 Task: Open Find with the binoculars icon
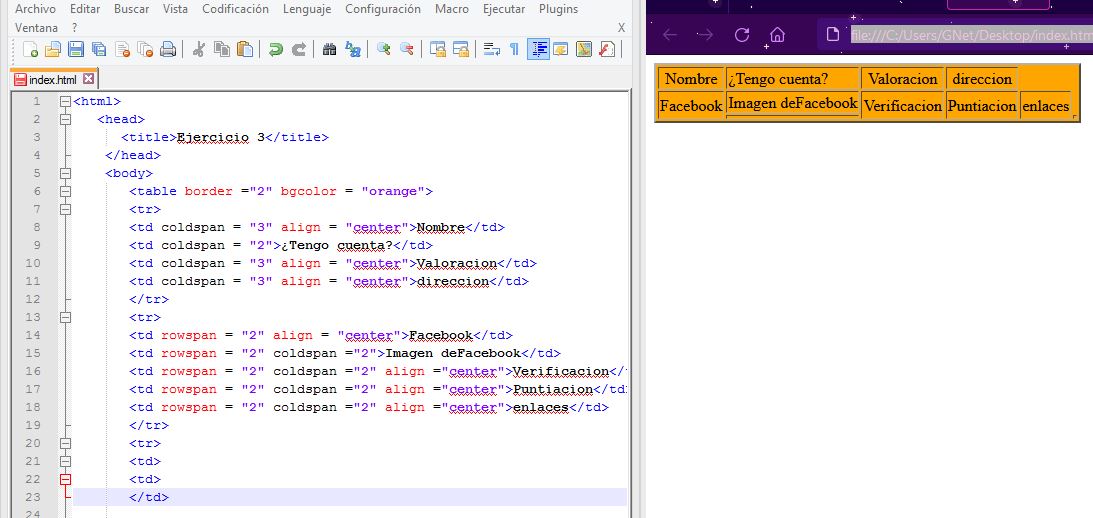(329, 49)
